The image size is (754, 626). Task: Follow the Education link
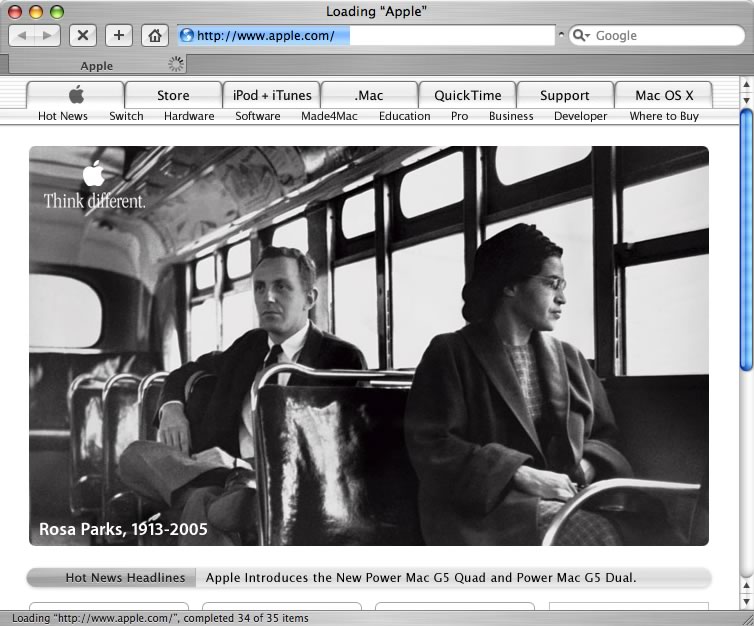pos(404,116)
